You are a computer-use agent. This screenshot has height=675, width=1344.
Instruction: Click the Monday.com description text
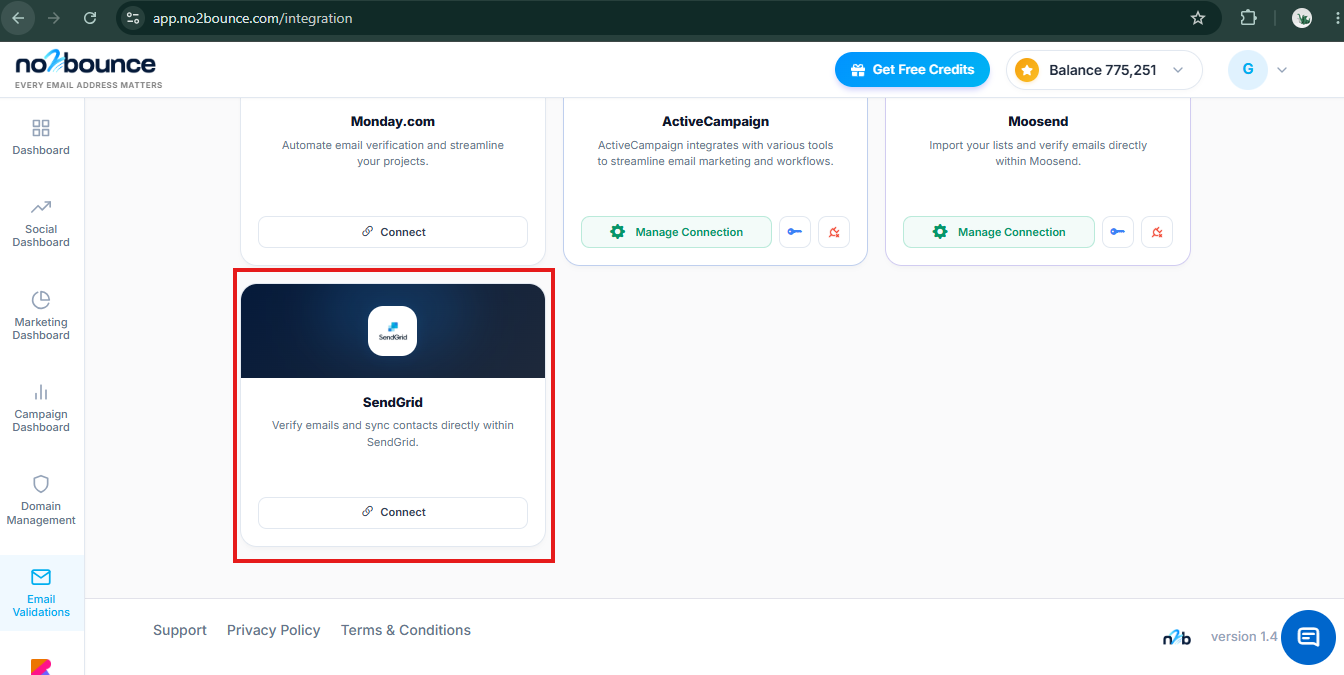tap(393, 153)
